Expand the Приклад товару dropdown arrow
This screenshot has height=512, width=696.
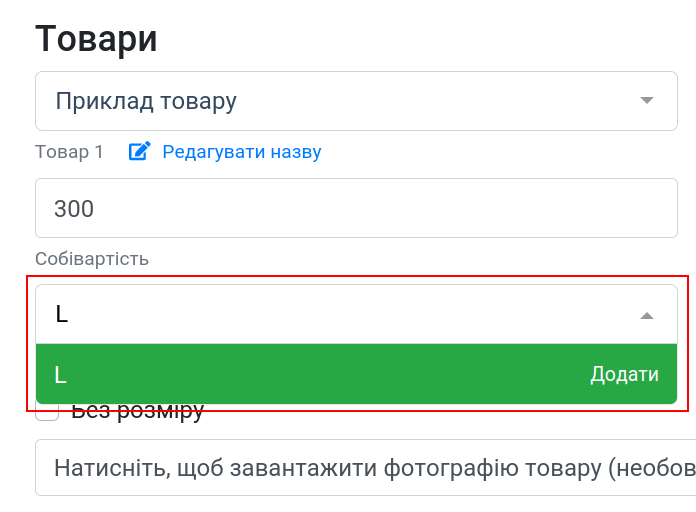point(647,100)
